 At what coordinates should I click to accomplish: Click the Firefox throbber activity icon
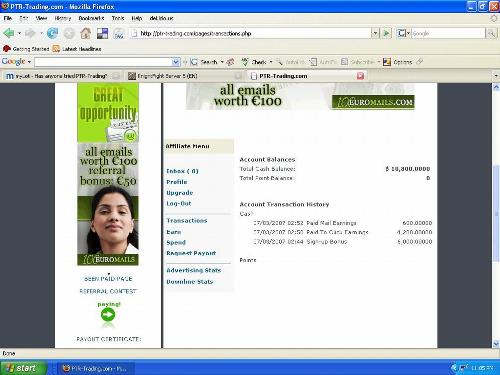[494, 18]
